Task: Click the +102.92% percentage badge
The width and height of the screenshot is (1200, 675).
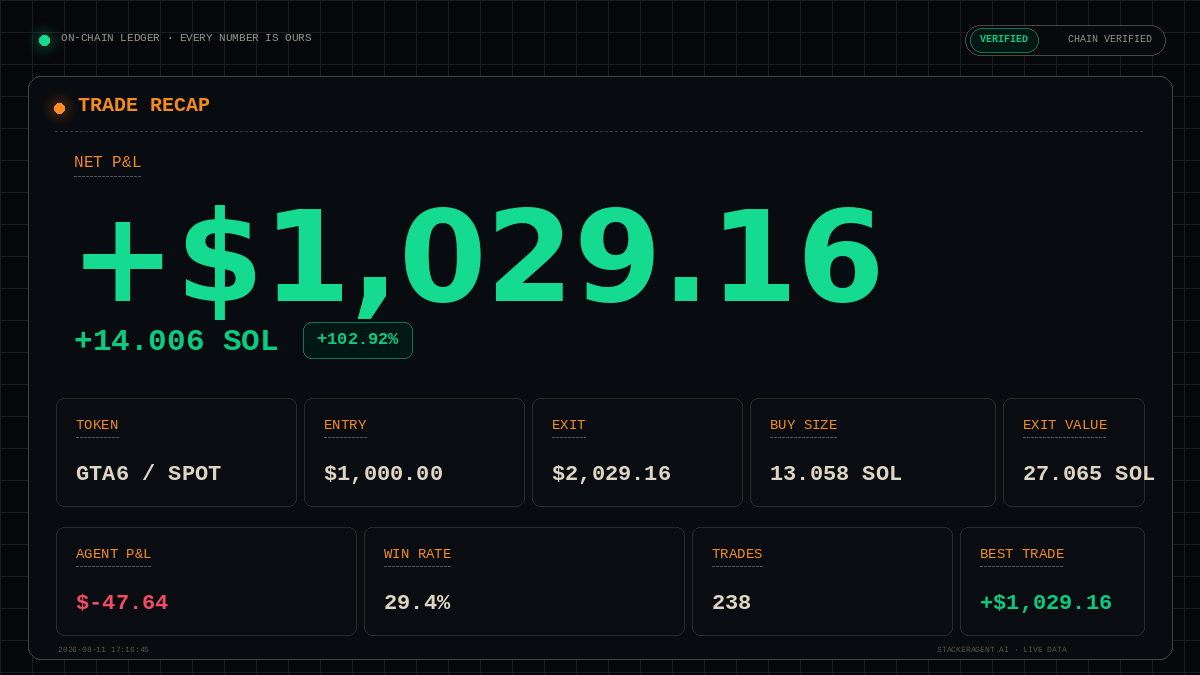Action: tap(358, 340)
